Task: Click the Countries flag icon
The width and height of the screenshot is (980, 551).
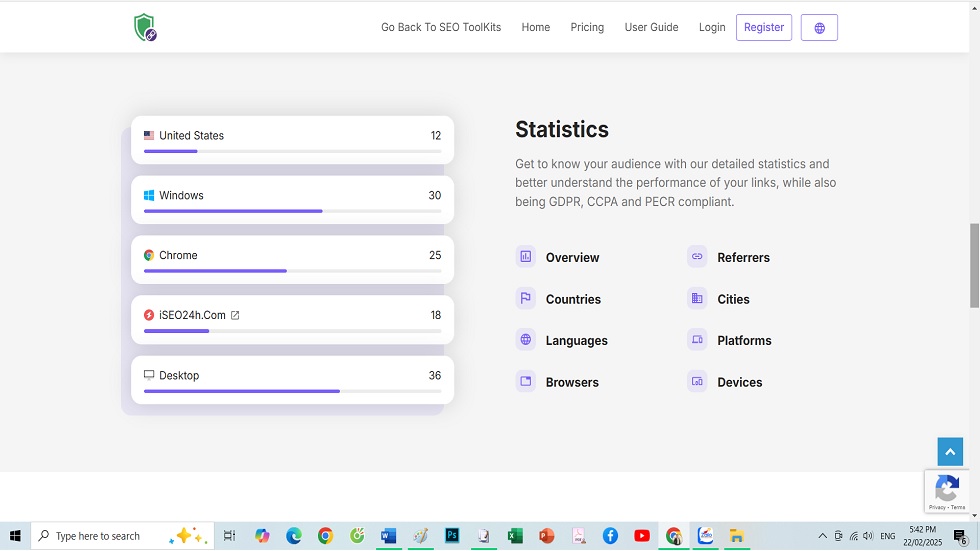Action: [x=526, y=299]
